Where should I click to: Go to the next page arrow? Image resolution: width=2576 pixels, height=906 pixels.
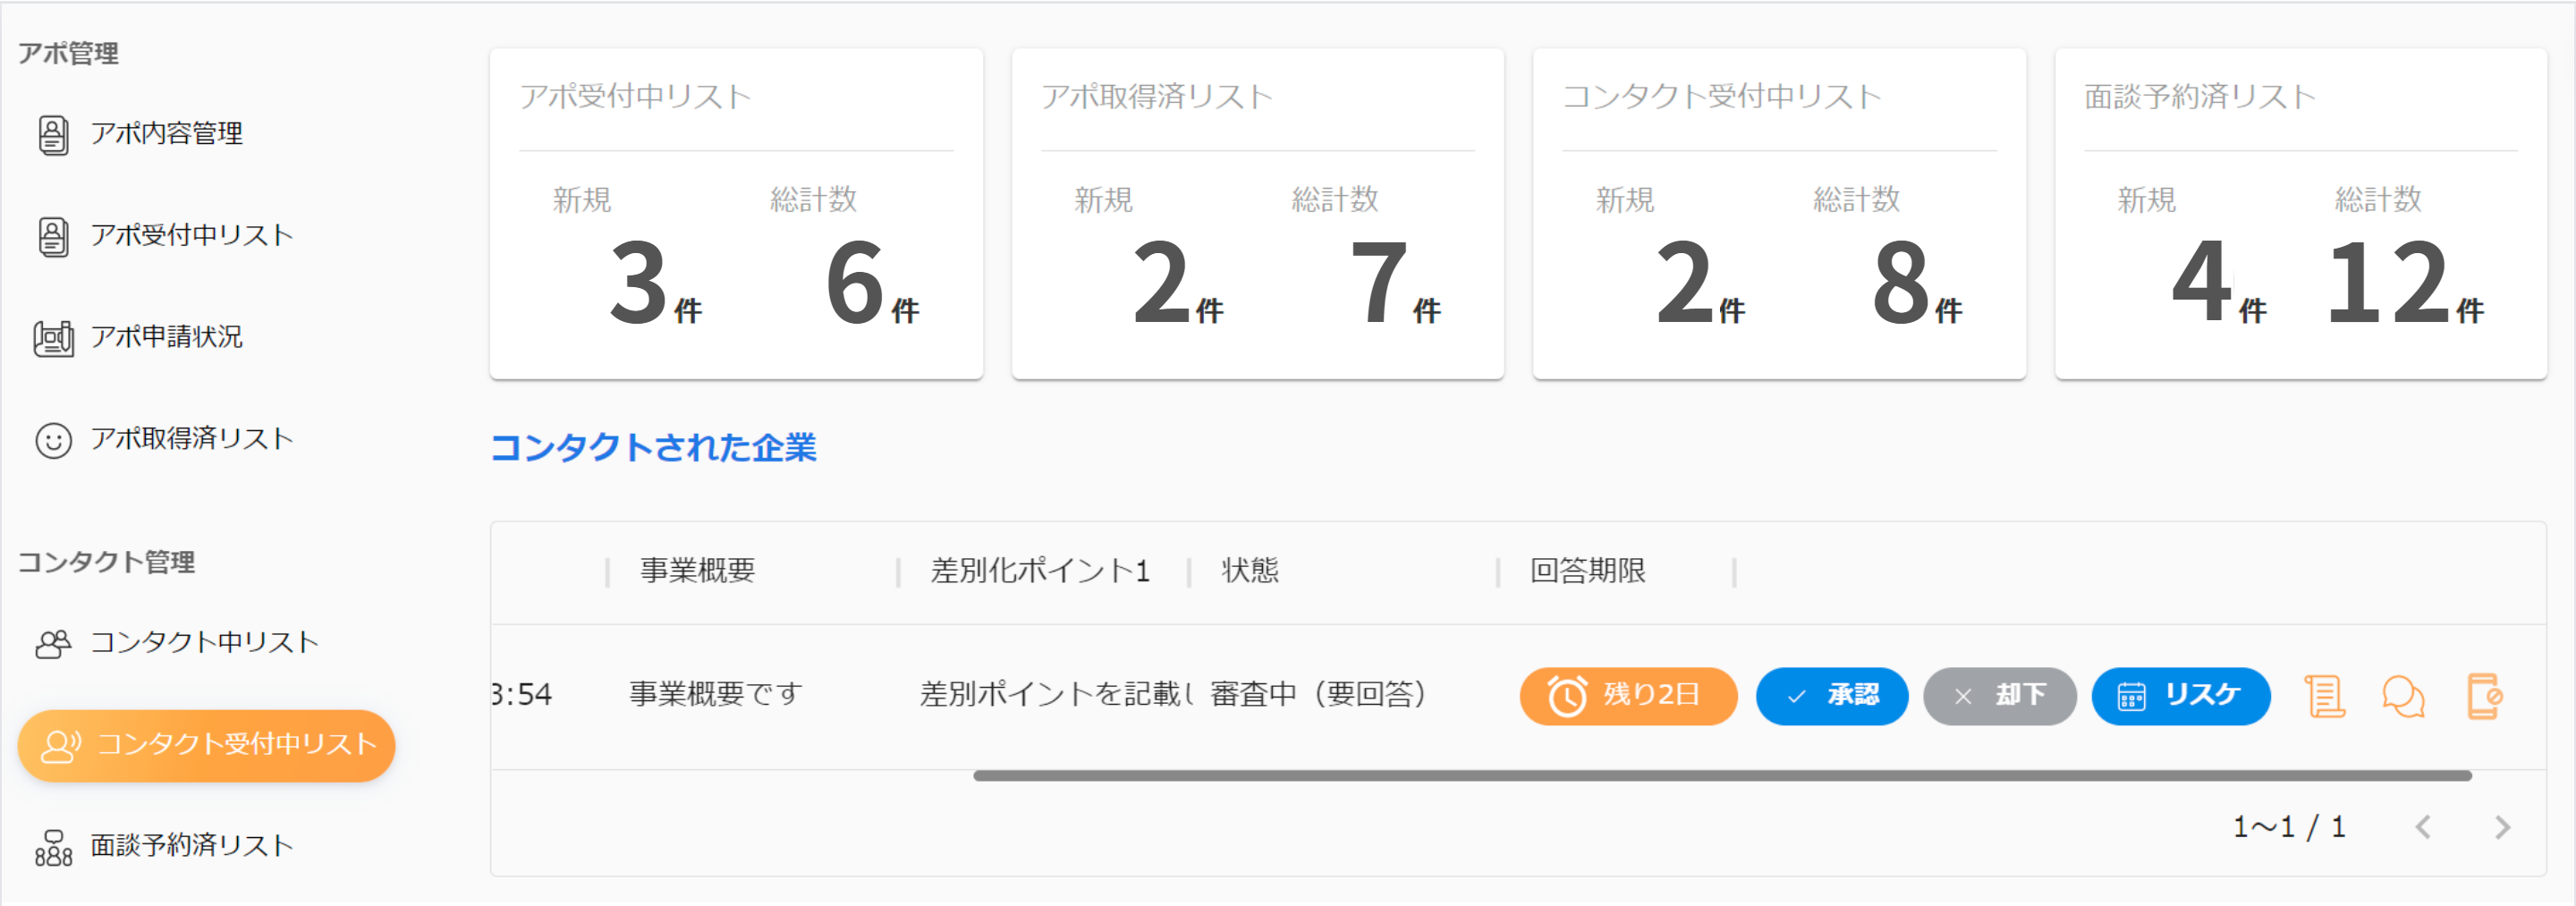pyautogui.click(x=2502, y=827)
